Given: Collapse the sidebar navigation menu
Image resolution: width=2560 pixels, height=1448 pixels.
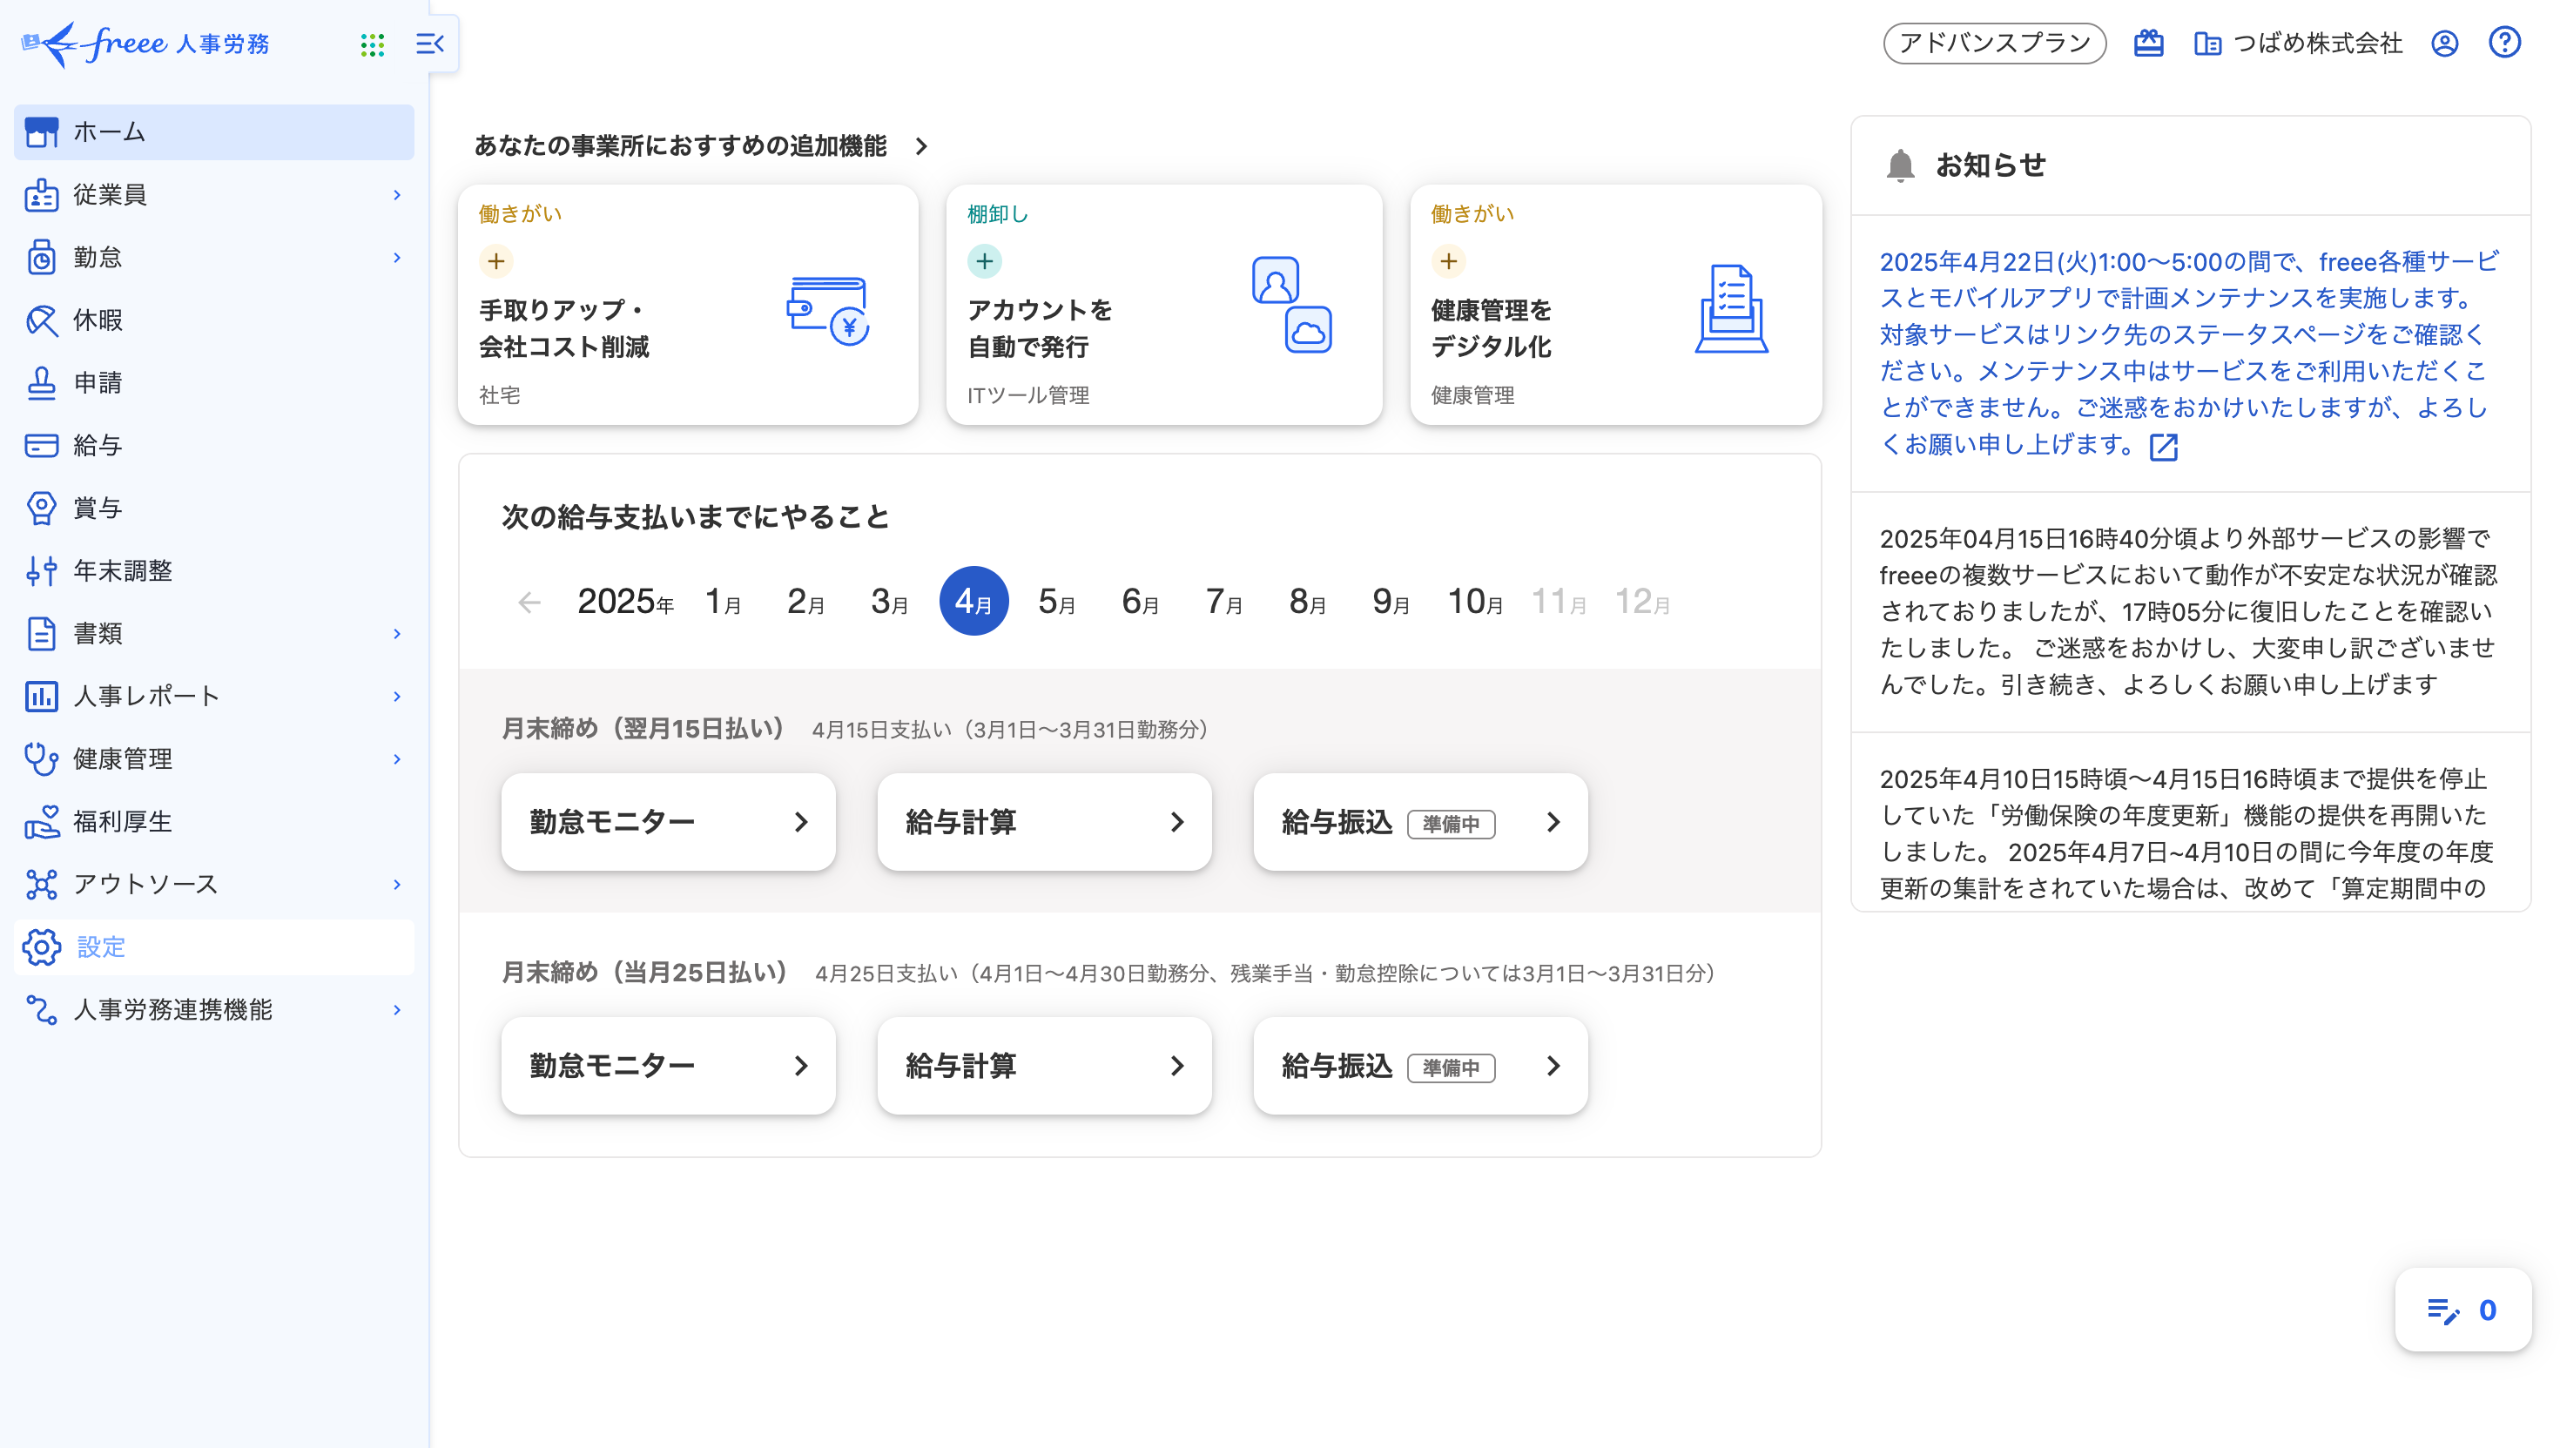Looking at the screenshot, I should coord(430,44).
